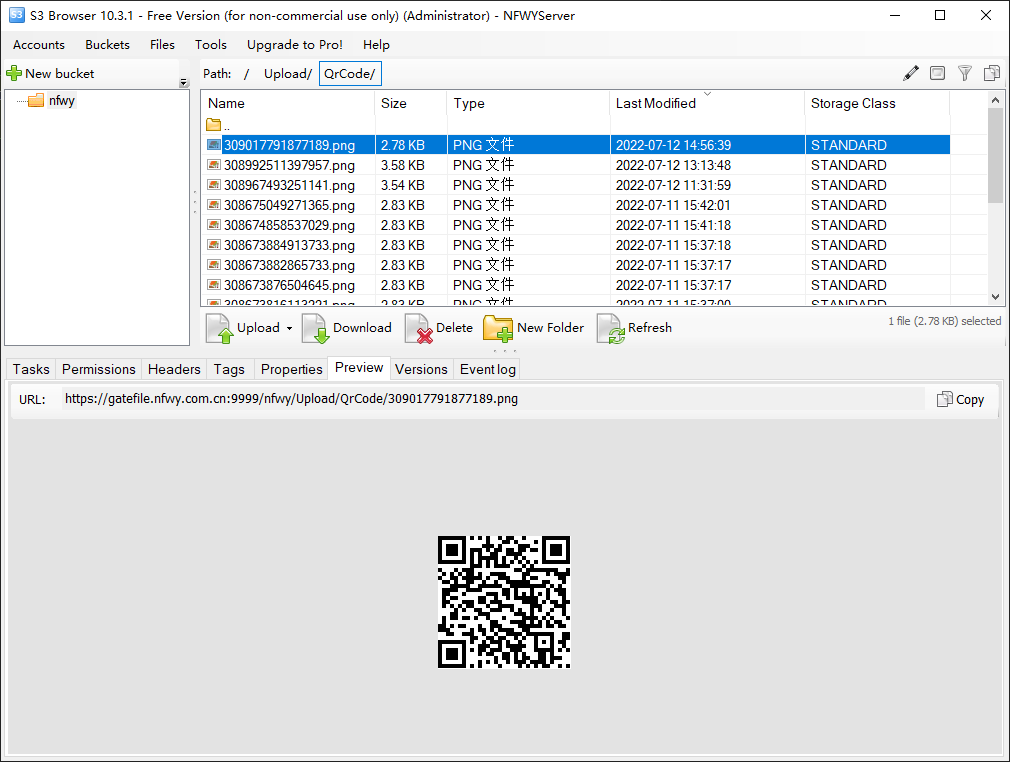Switch to the Permissions tab
This screenshot has height=762, width=1010.
[x=99, y=369]
